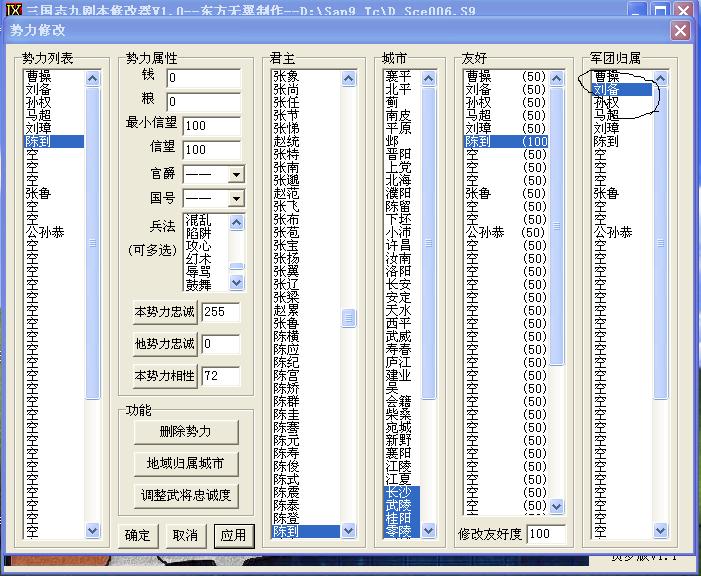Image resolution: width=701 pixels, height=576 pixels.
Task: Click the 本势力忠诚 button
Action: (164, 312)
